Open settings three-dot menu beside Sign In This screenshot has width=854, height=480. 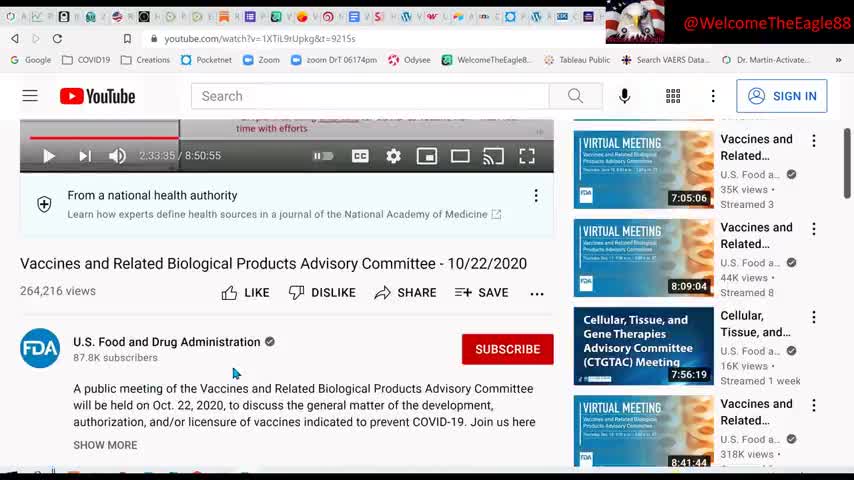[x=713, y=96]
